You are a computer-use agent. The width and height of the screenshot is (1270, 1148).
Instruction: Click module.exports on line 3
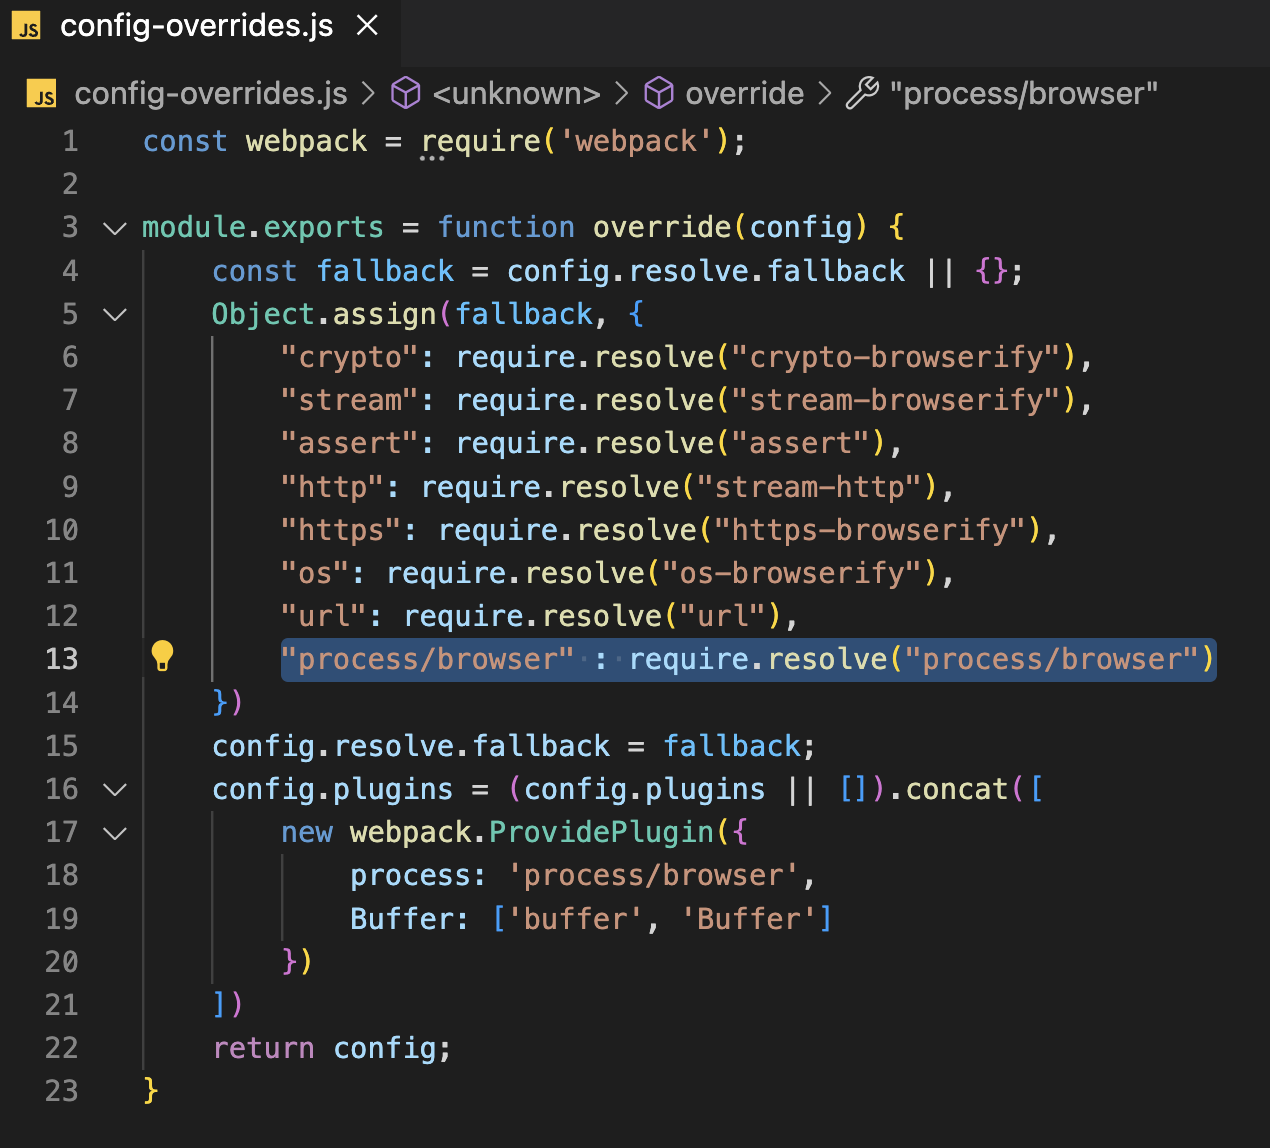coord(263,227)
